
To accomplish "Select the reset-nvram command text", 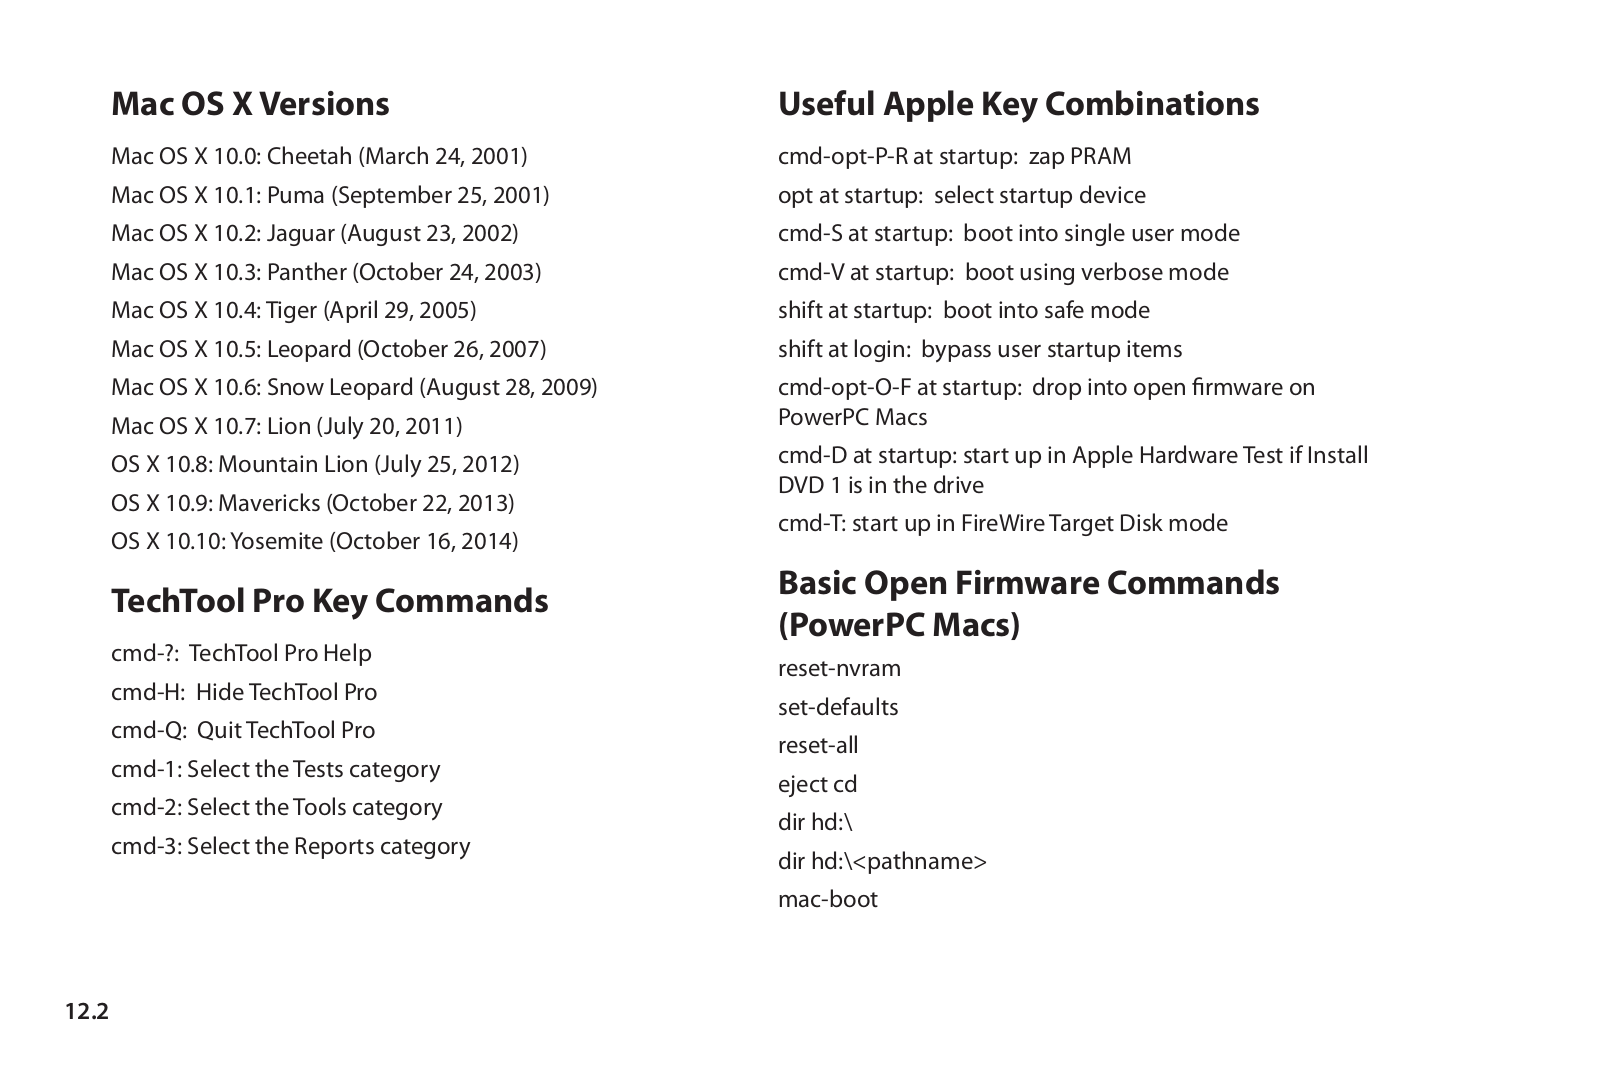I will click(x=839, y=668).
